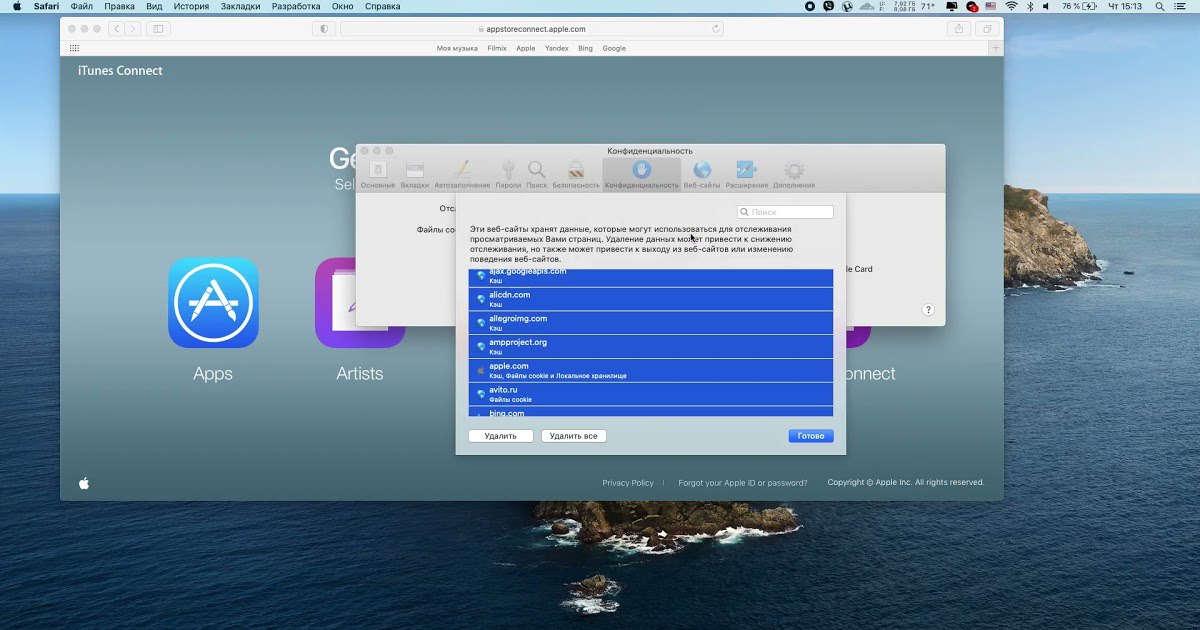This screenshot has width=1200, height=630.
Task: Open the Filmix bookmark
Action: 497,48
